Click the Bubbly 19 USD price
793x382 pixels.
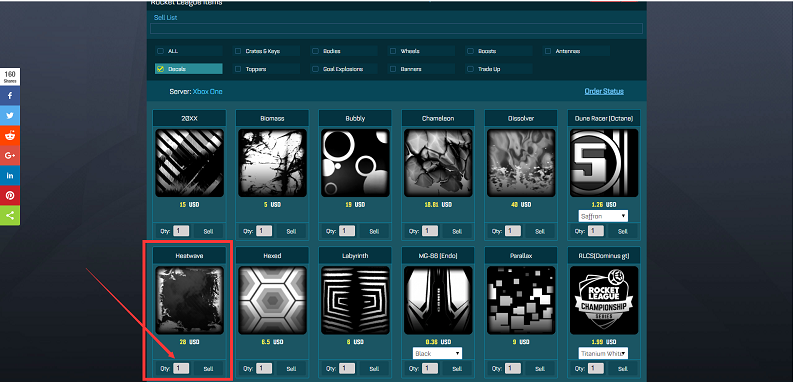pos(355,205)
